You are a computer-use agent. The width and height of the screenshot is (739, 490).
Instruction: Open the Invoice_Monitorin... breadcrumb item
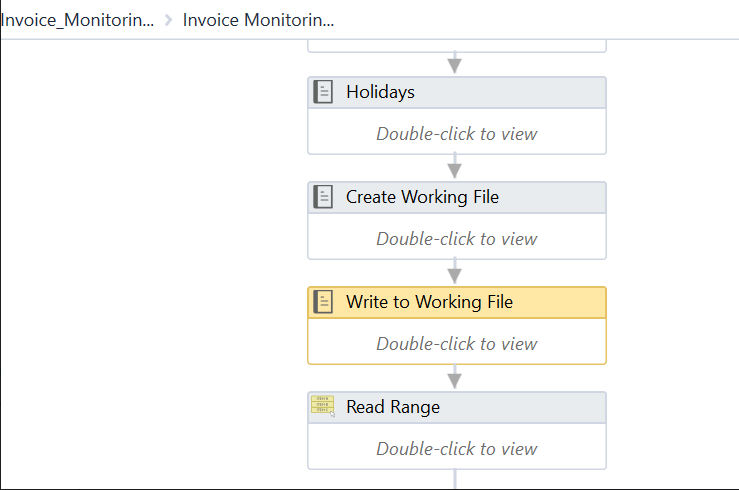coord(77,20)
